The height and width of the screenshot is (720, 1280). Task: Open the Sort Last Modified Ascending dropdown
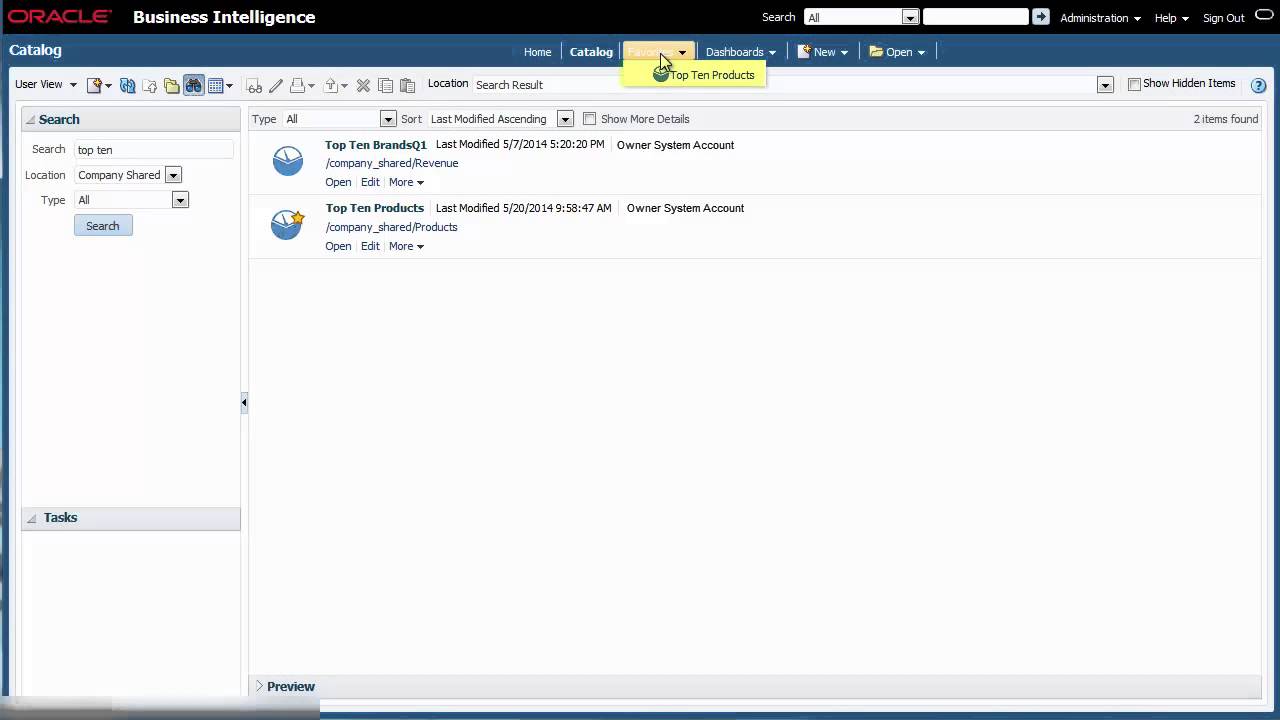pos(565,119)
